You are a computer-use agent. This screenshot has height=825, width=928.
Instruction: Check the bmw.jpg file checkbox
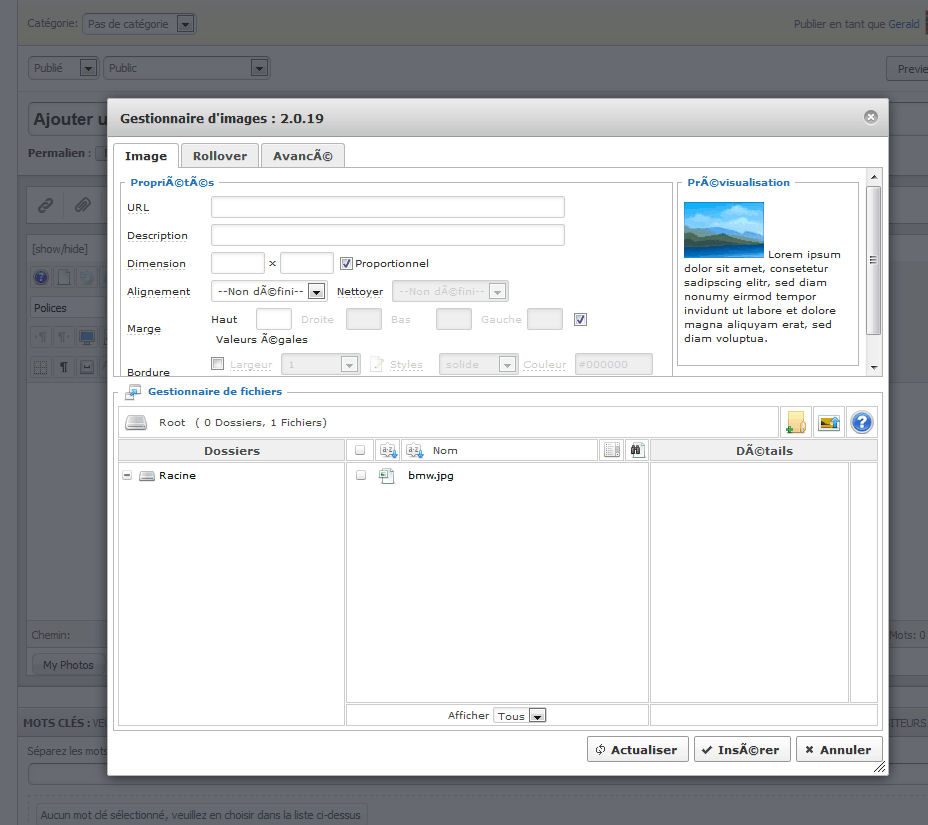click(361, 476)
